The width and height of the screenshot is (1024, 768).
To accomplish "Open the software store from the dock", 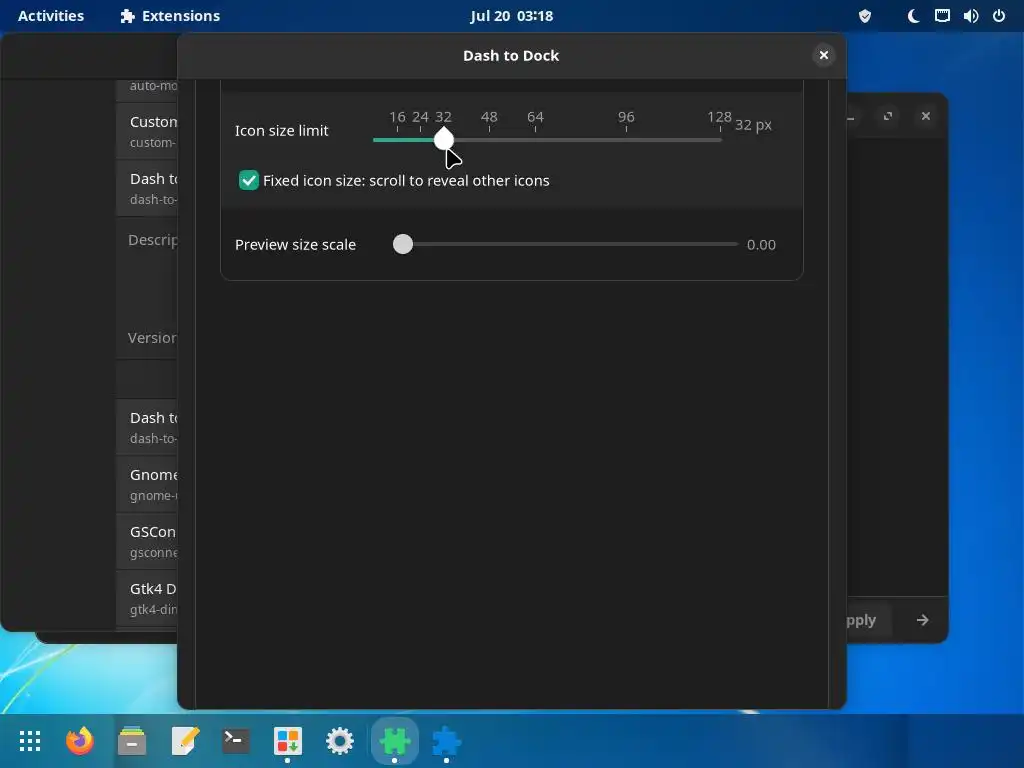I will coord(288,741).
